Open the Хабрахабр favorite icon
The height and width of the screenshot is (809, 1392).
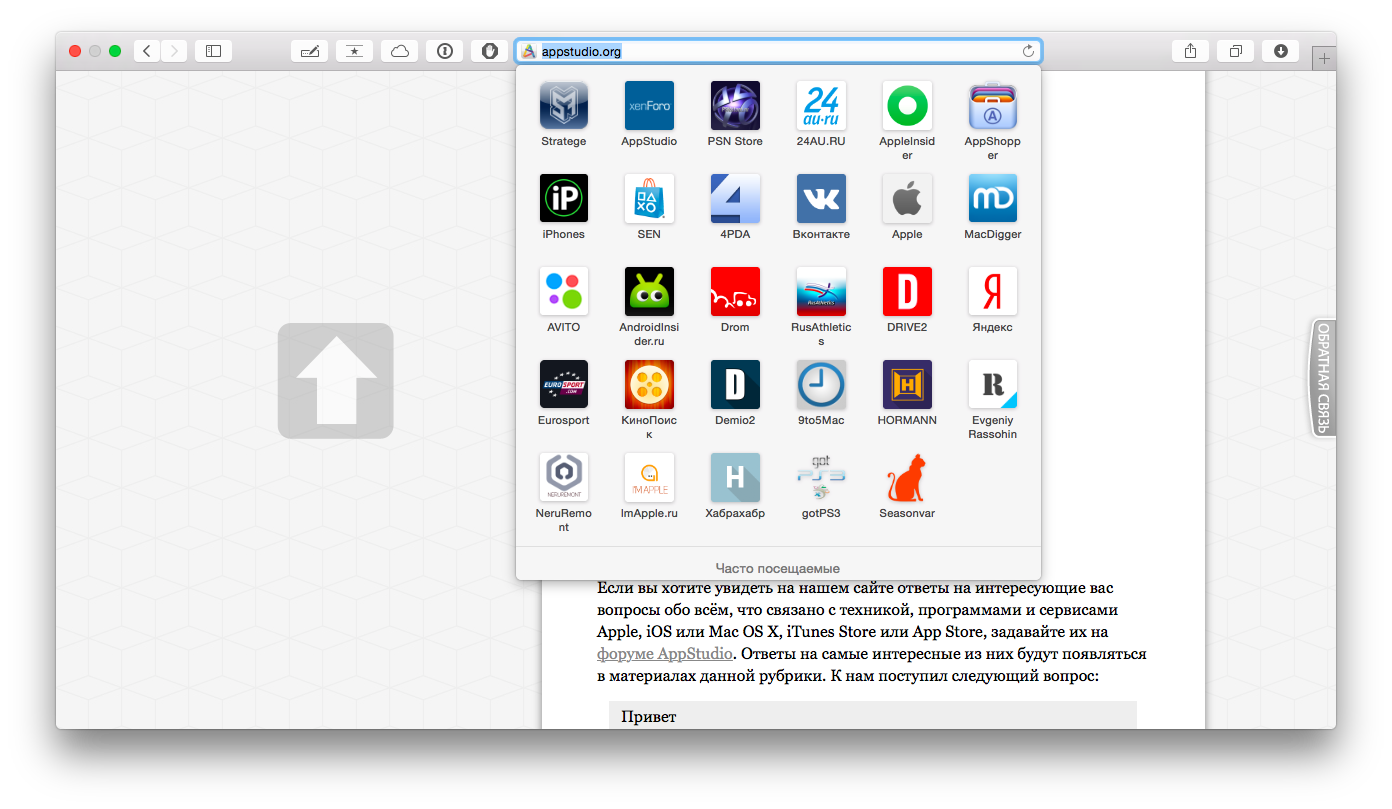pos(735,478)
